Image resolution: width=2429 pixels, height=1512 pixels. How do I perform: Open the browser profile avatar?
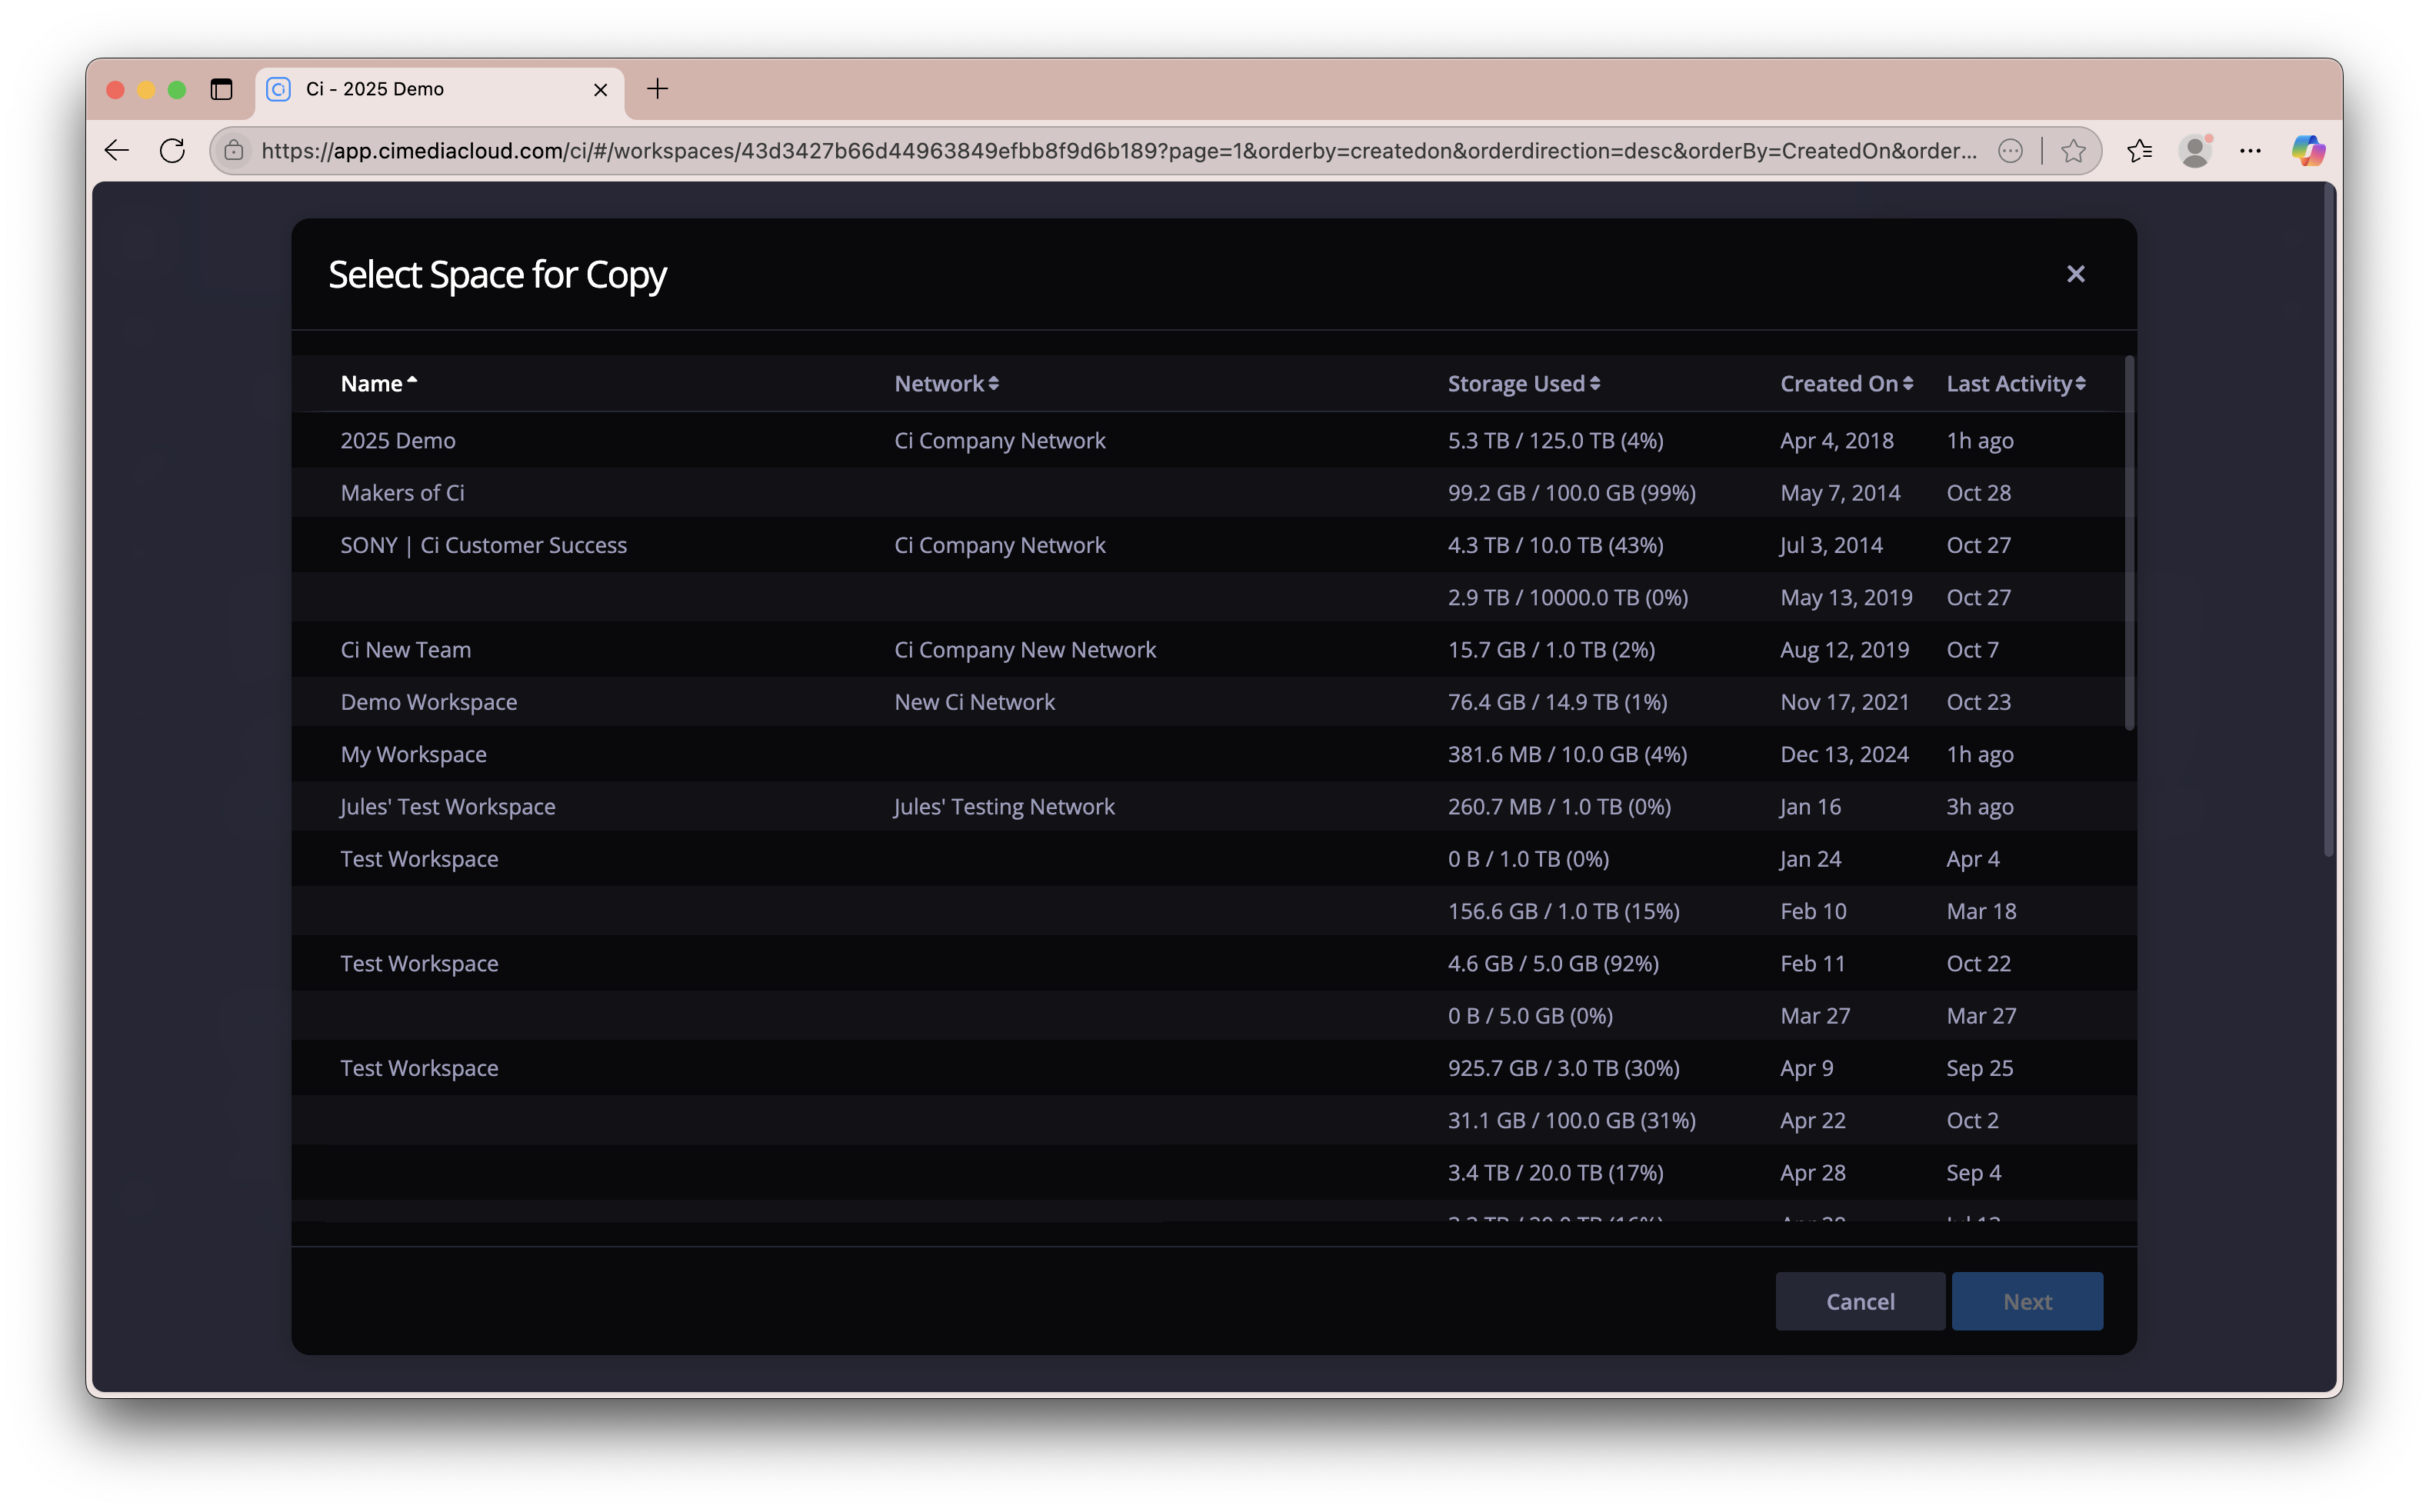2195,151
